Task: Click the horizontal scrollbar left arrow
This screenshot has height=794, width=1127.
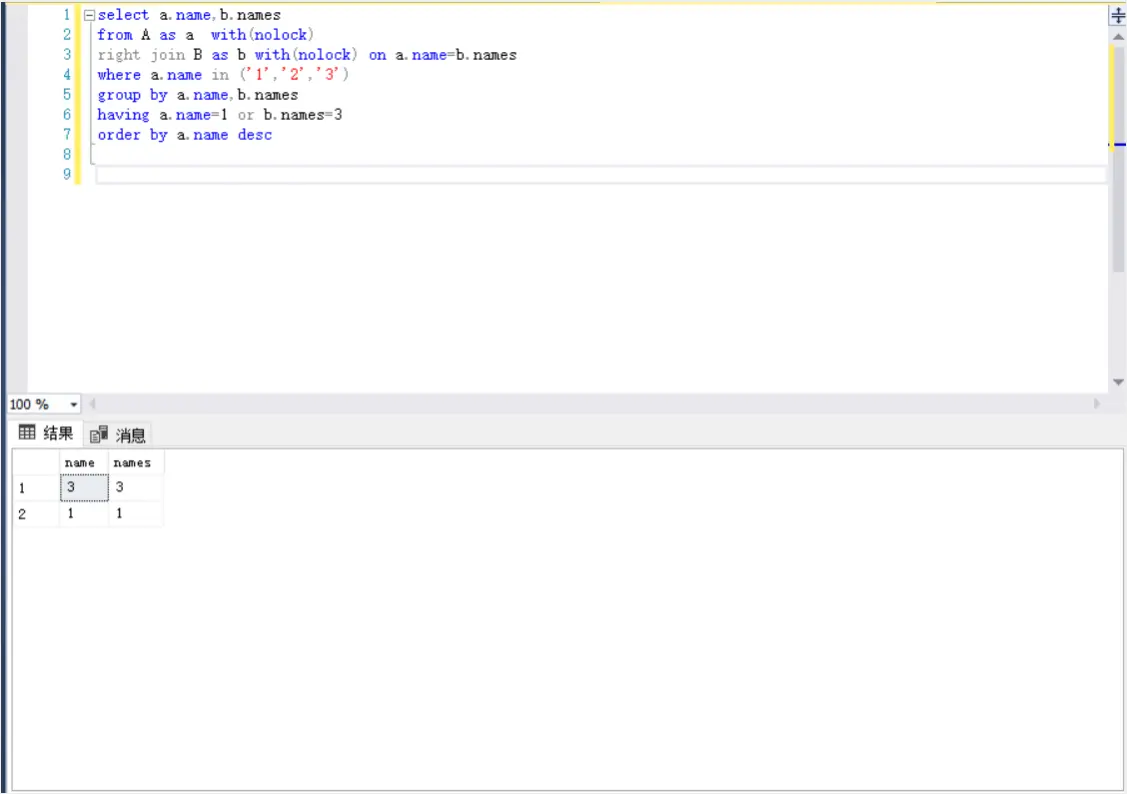Action: 92,404
